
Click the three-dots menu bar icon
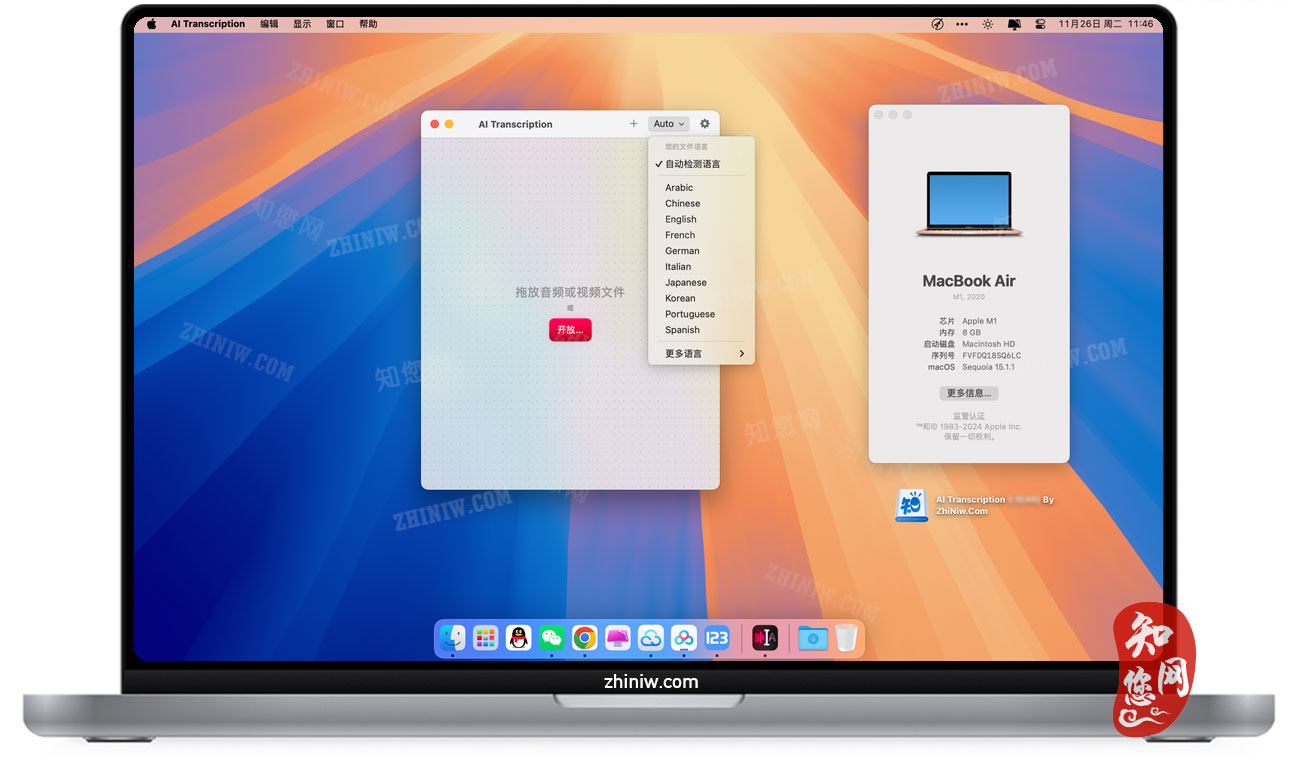coord(962,24)
